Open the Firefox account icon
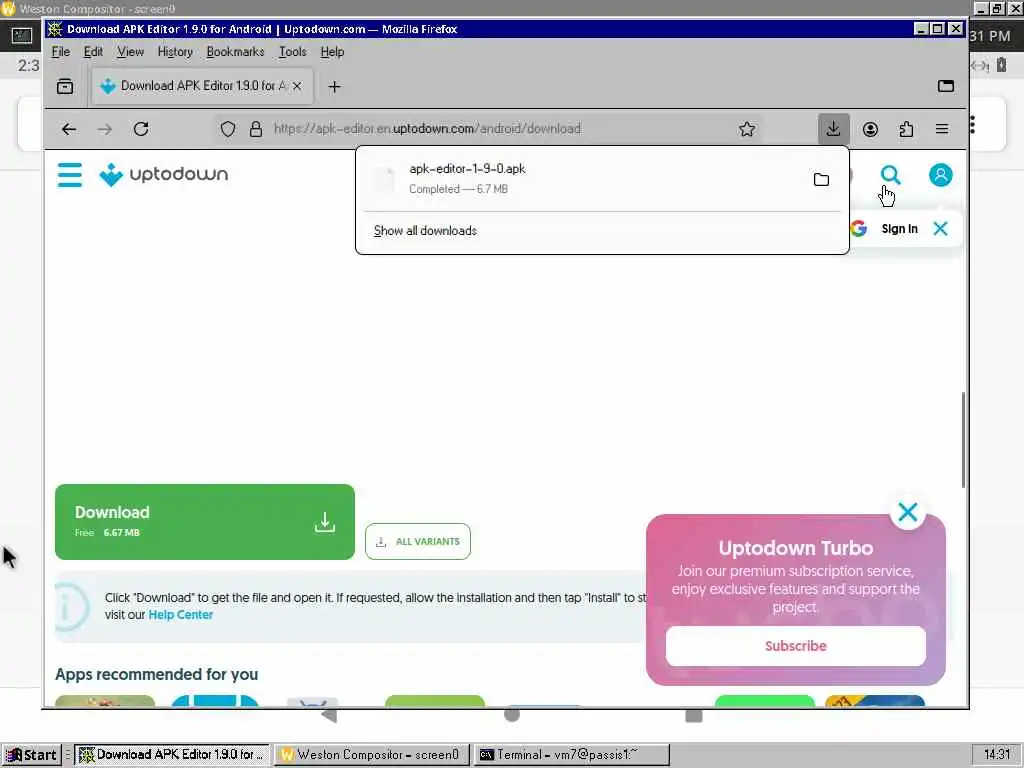1024x768 pixels. (x=870, y=129)
